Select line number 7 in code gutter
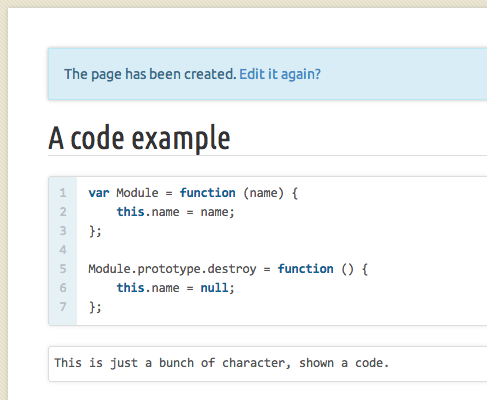 pos(63,307)
